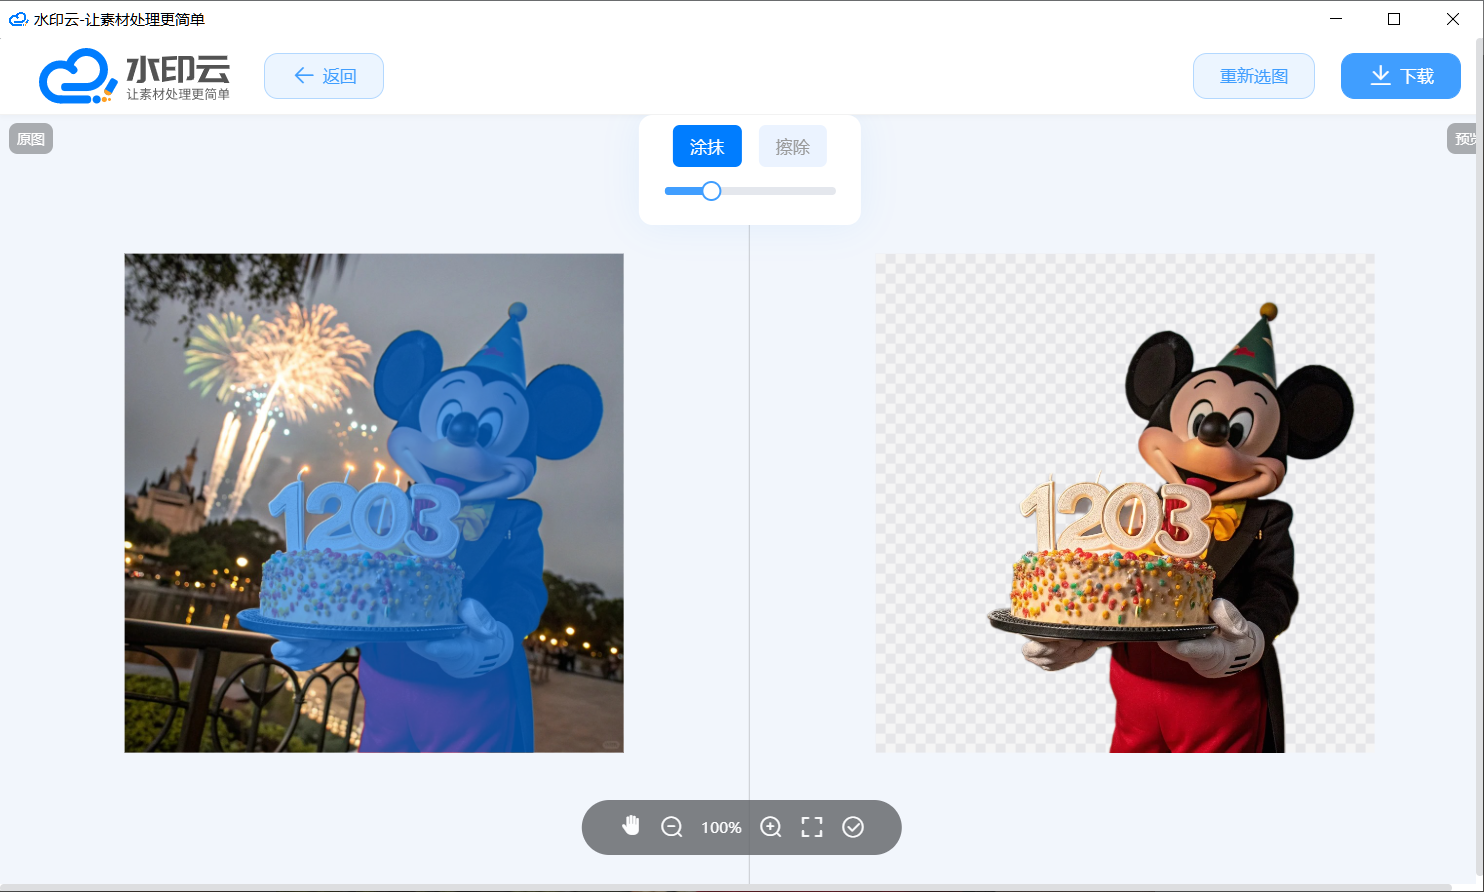Click the 原图 original label

tap(31, 139)
